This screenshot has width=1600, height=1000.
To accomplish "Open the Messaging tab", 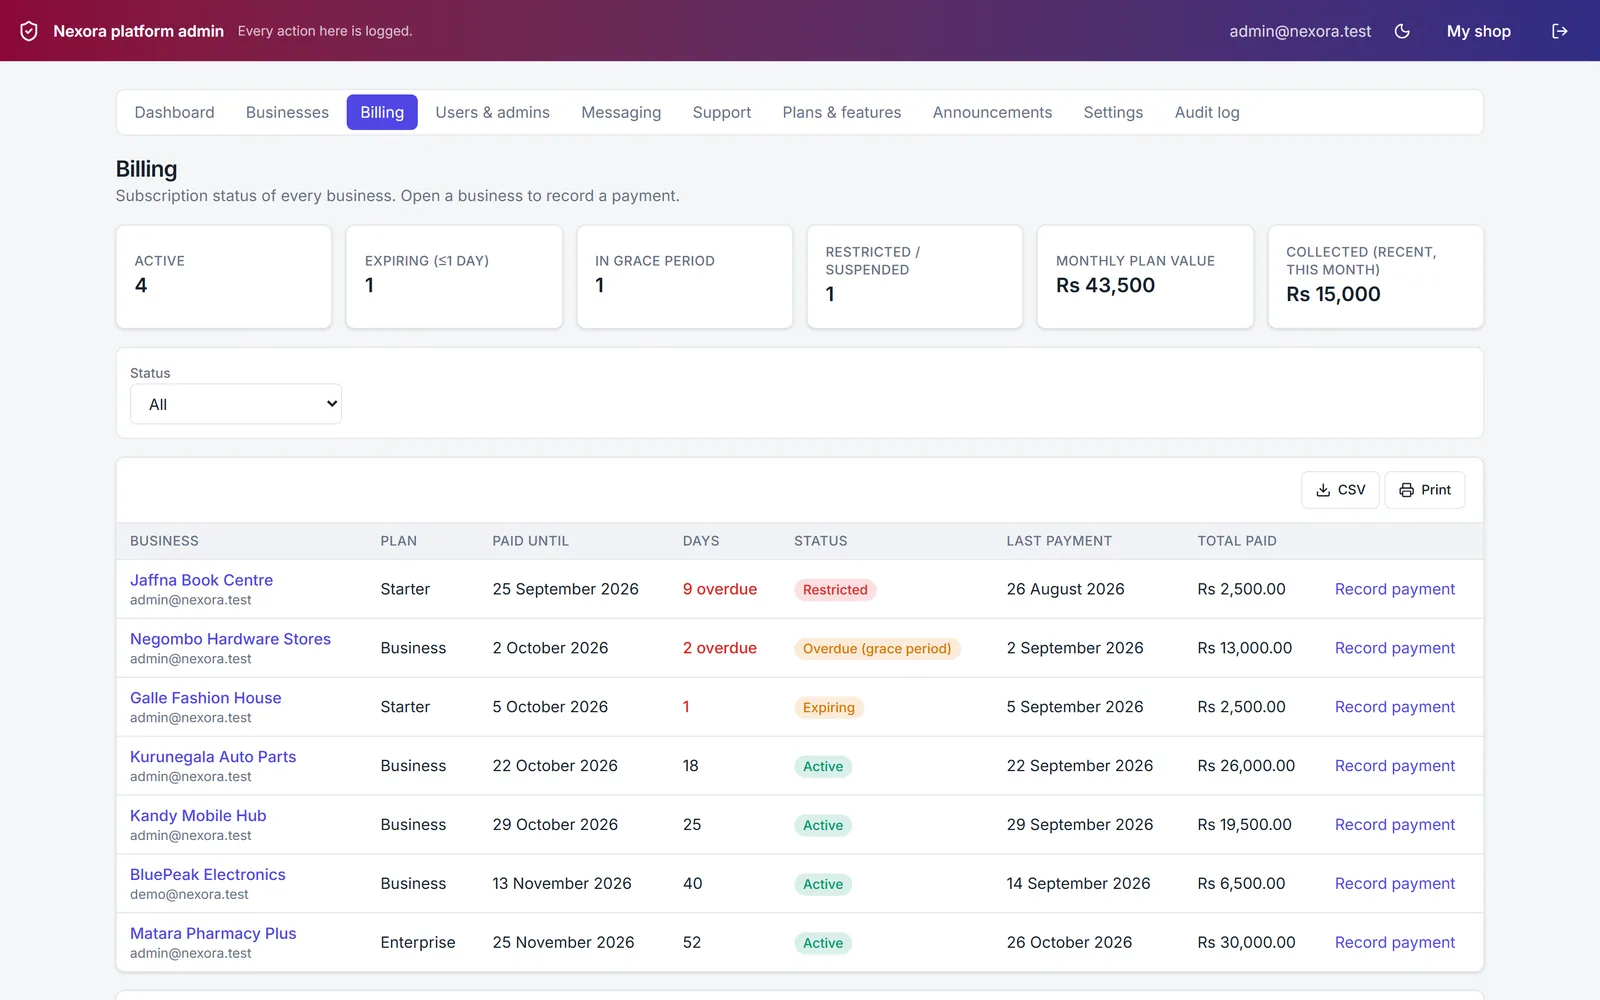I will pyautogui.click(x=621, y=112).
